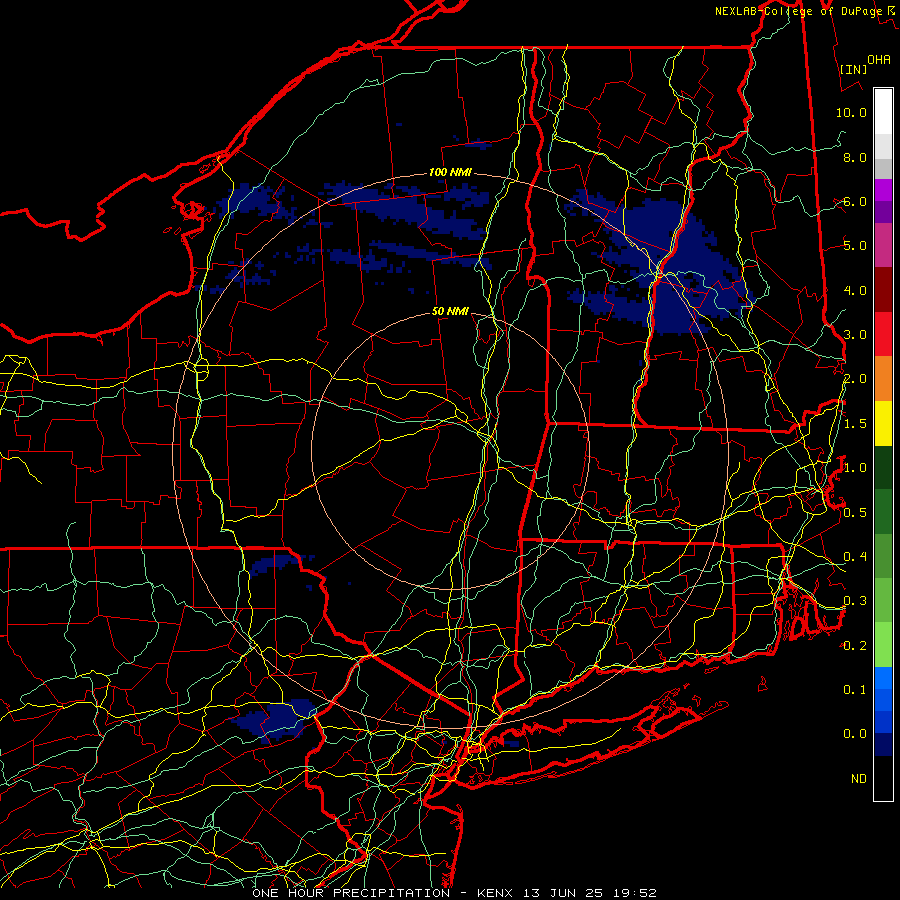900x900 pixels.
Task: Select the bright red legend swatch
Action: pyautogui.click(x=883, y=335)
